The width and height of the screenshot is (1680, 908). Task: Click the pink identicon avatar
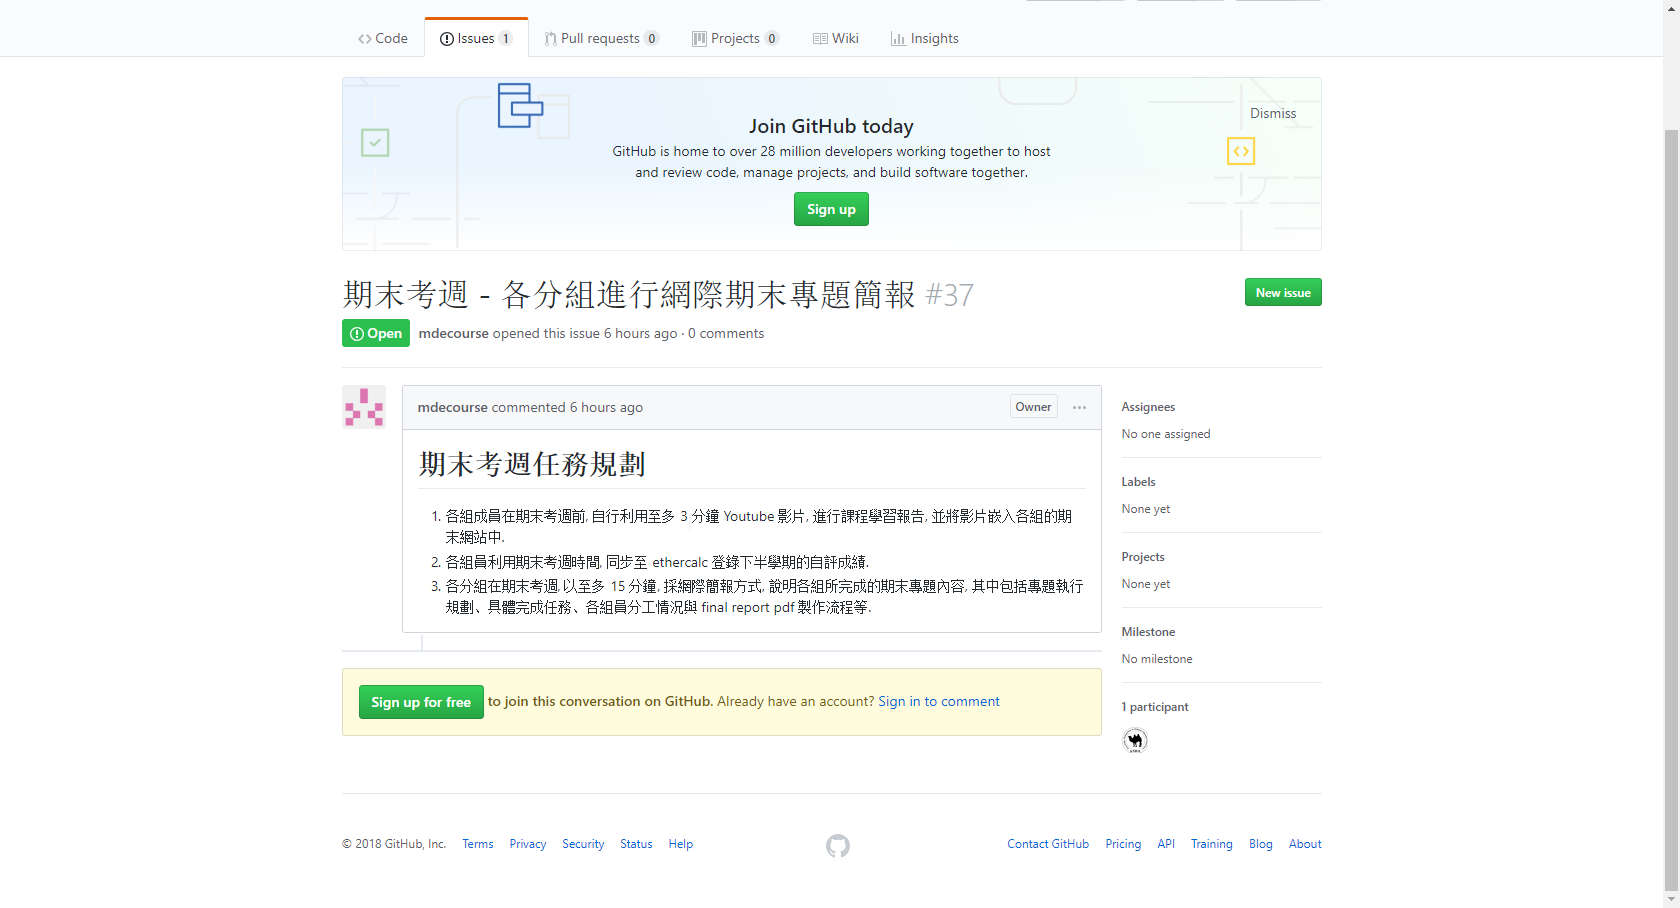point(364,407)
